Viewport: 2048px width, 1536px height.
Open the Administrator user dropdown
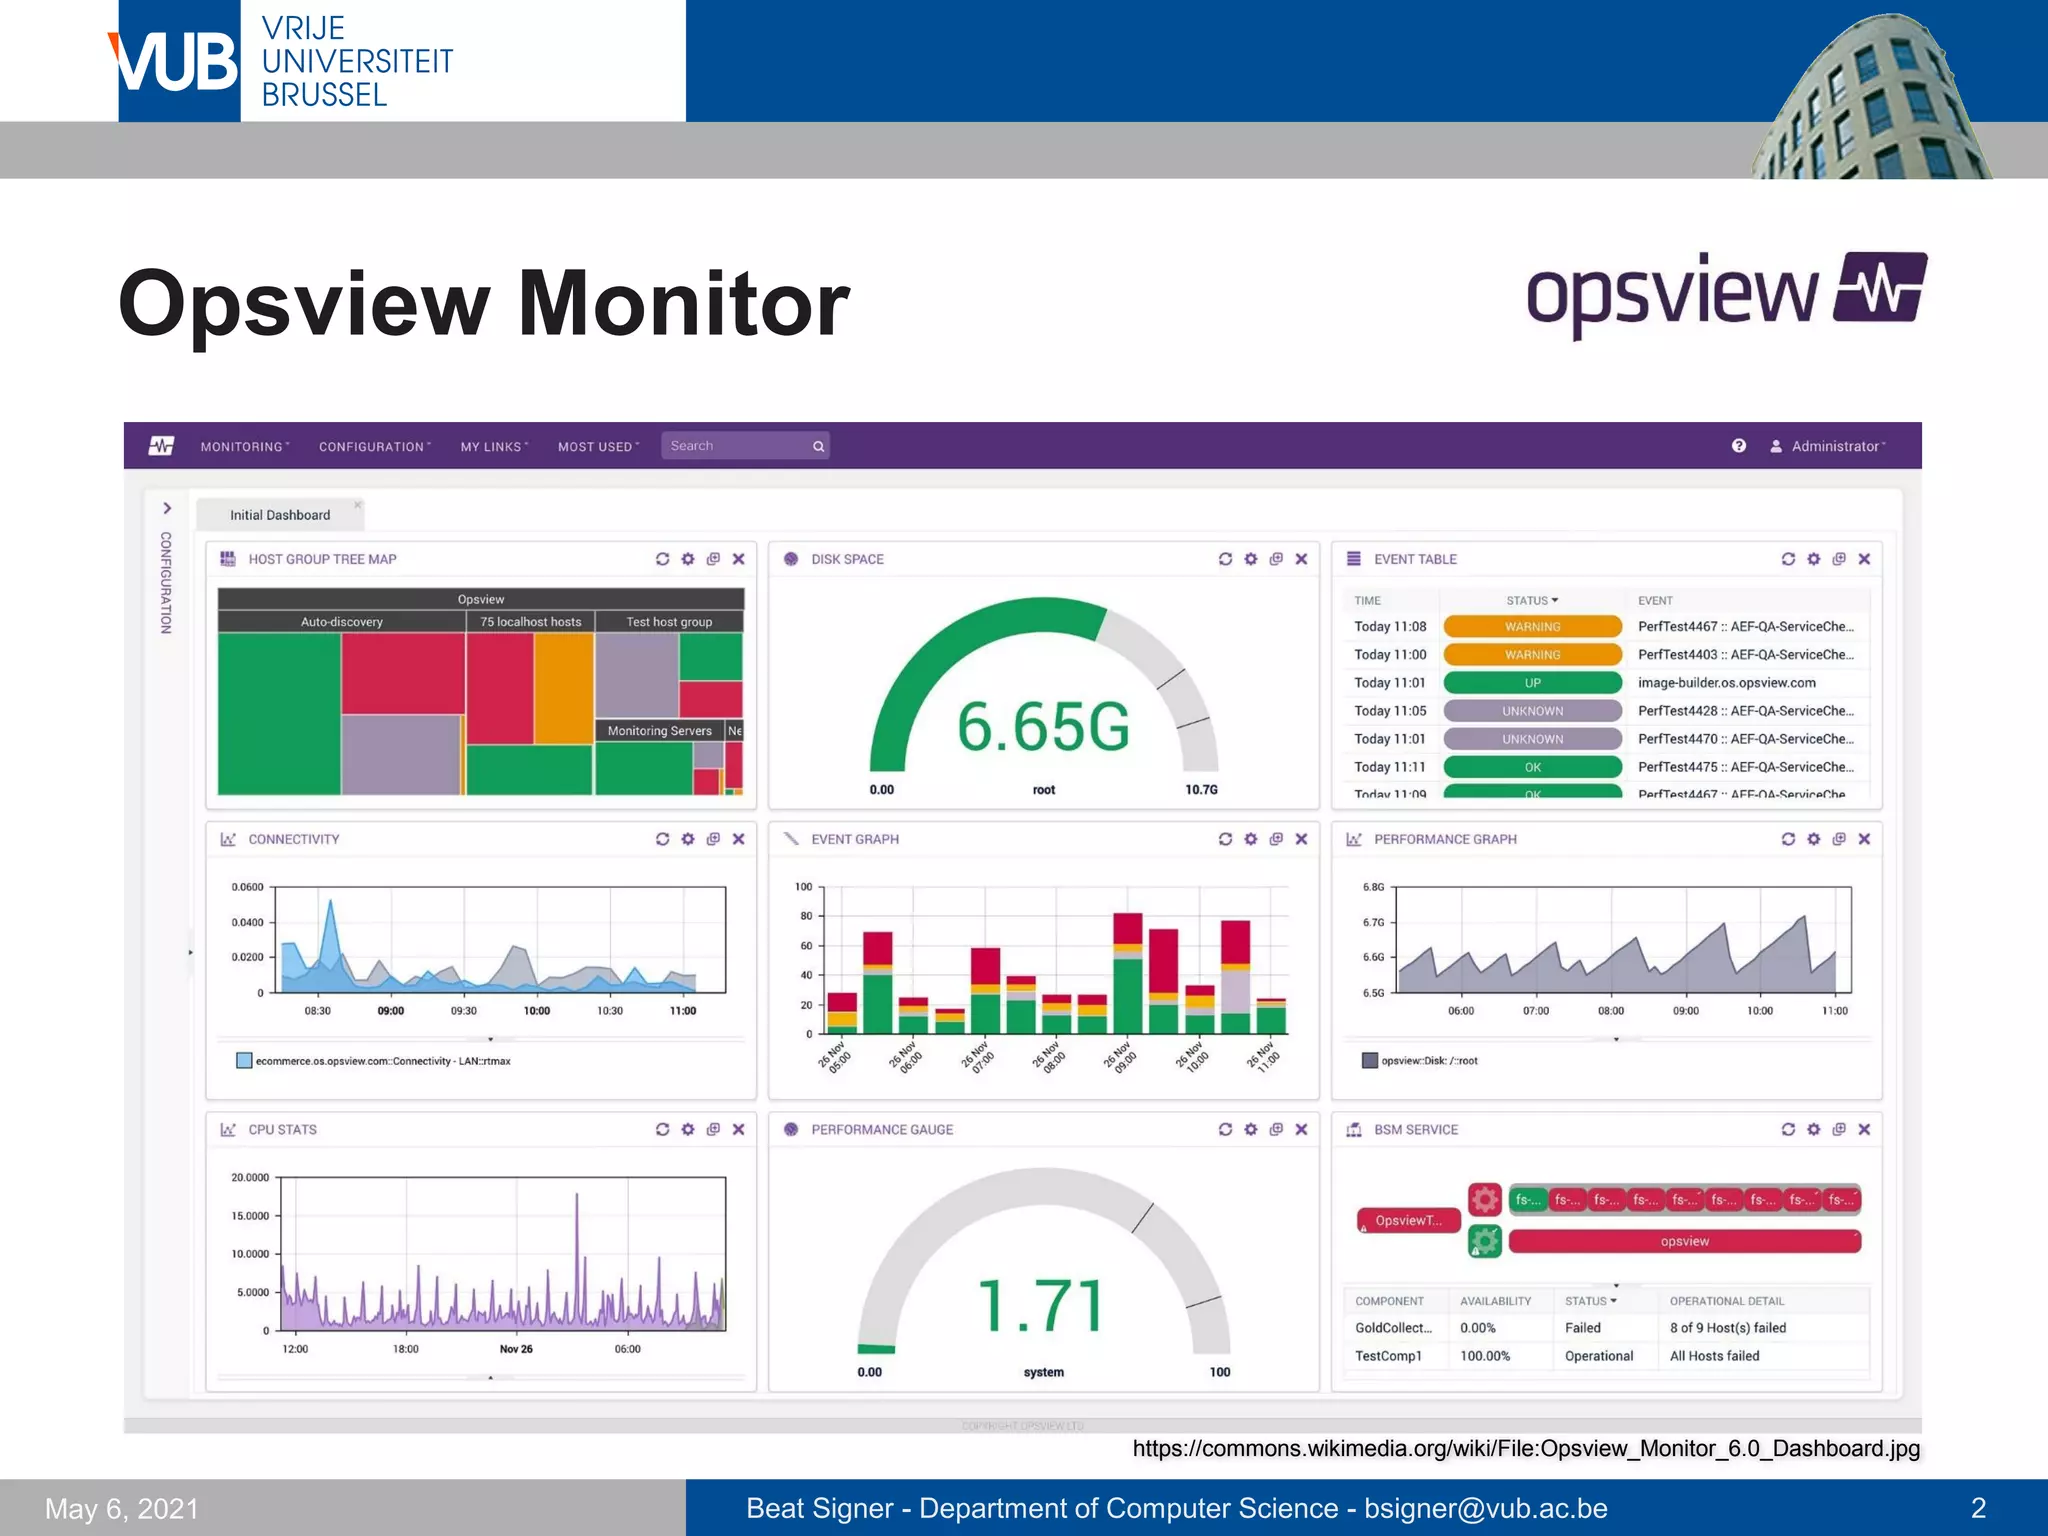tap(1836, 446)
